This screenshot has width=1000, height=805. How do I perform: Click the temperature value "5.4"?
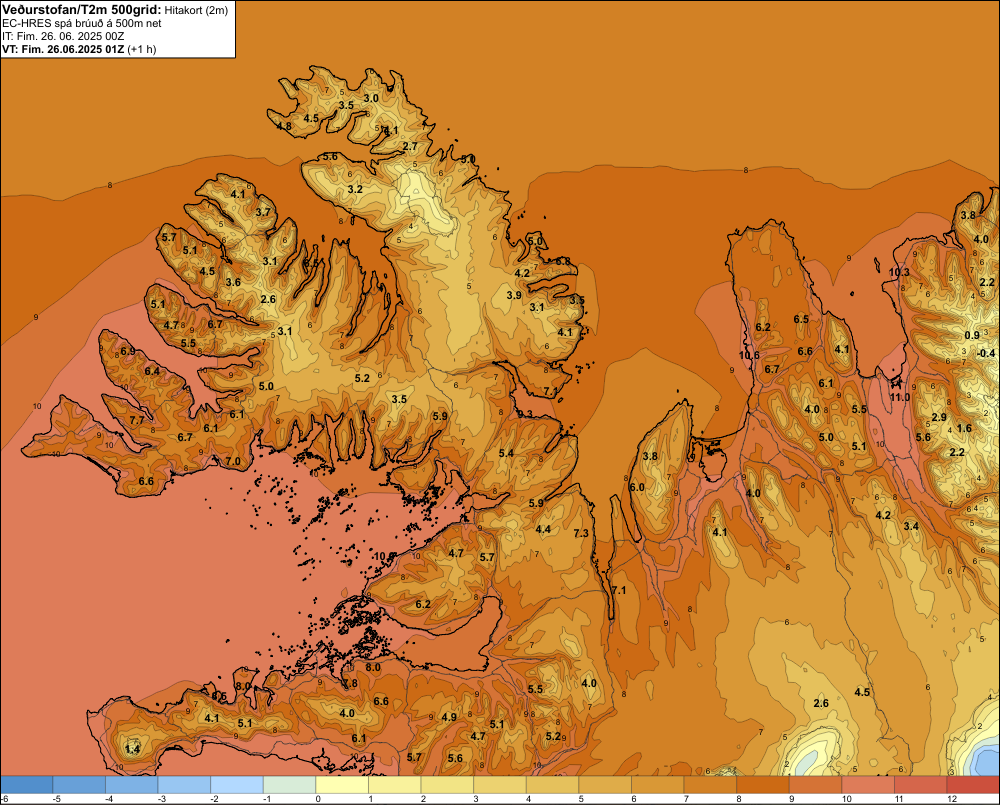click(506, 454)
